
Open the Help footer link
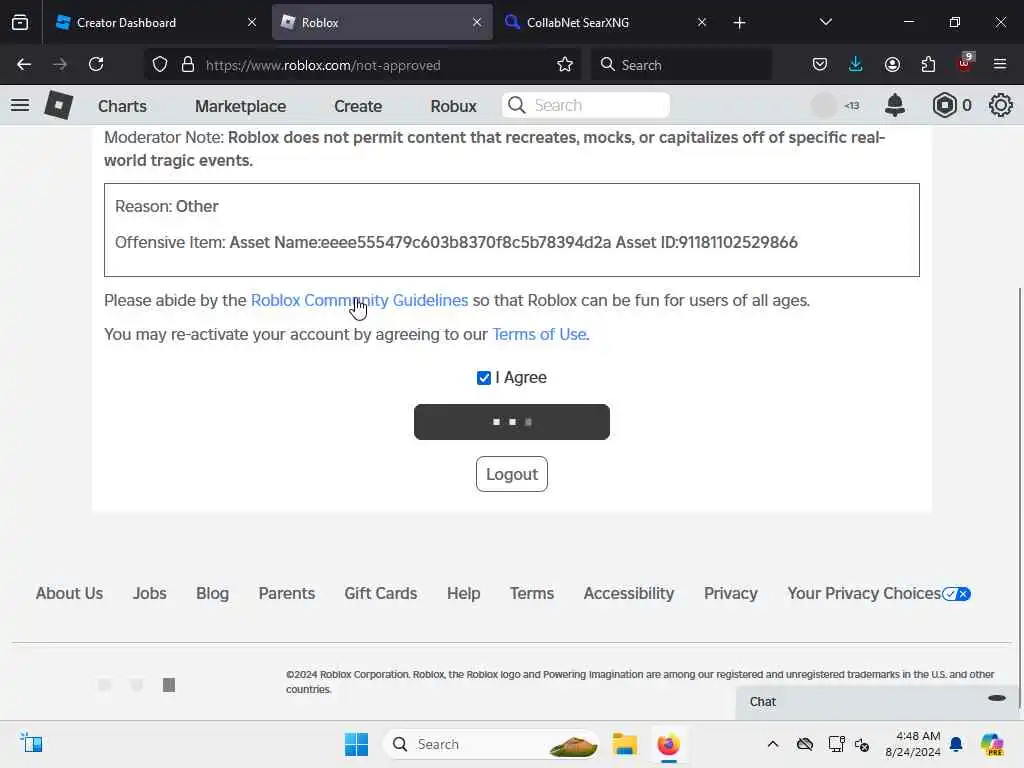click(x=464, y=594)
